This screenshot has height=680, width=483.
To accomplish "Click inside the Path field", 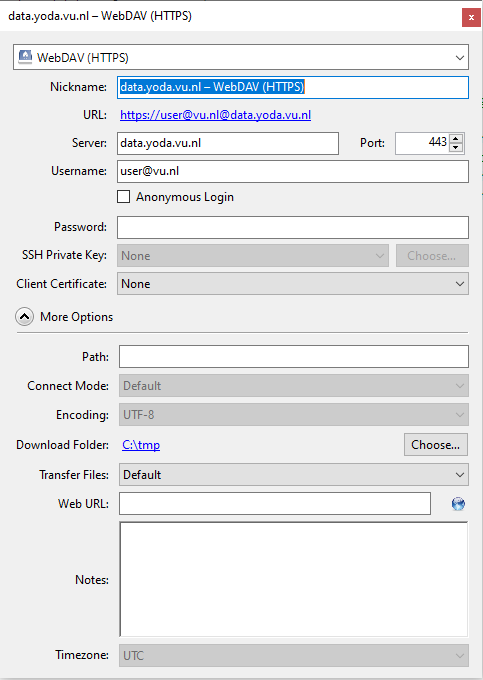I will pyautogui.click(x=294, y=356).
